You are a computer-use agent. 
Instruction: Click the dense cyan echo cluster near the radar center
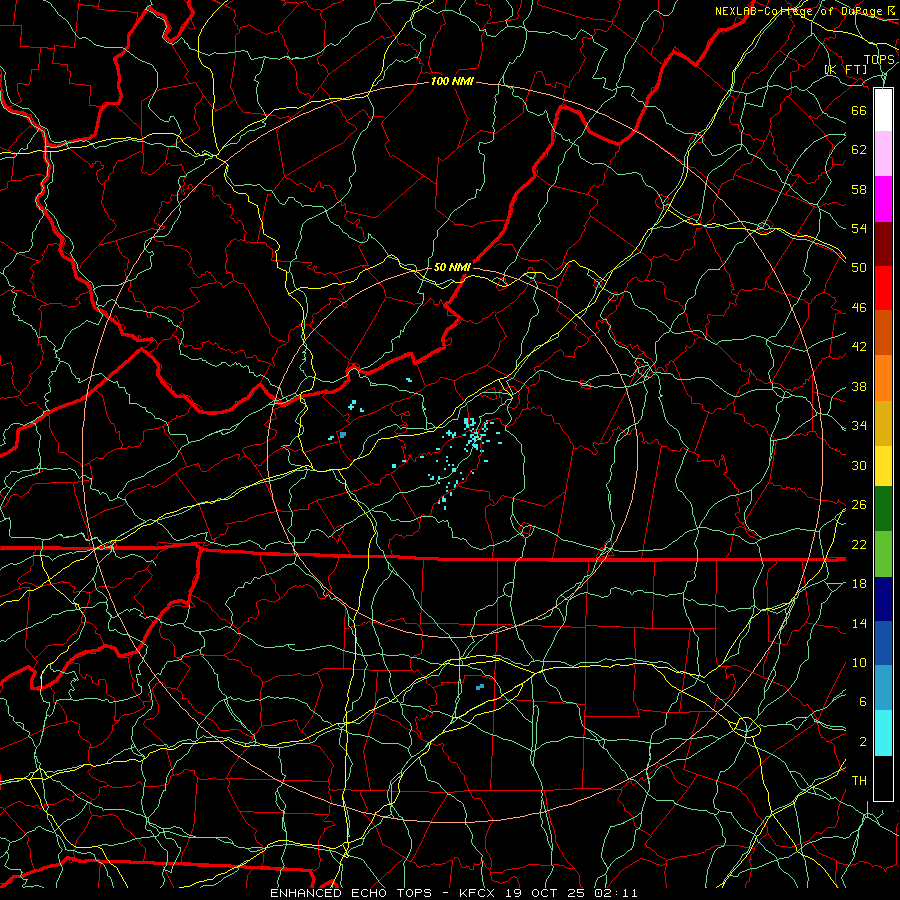[x=474, y=436]
